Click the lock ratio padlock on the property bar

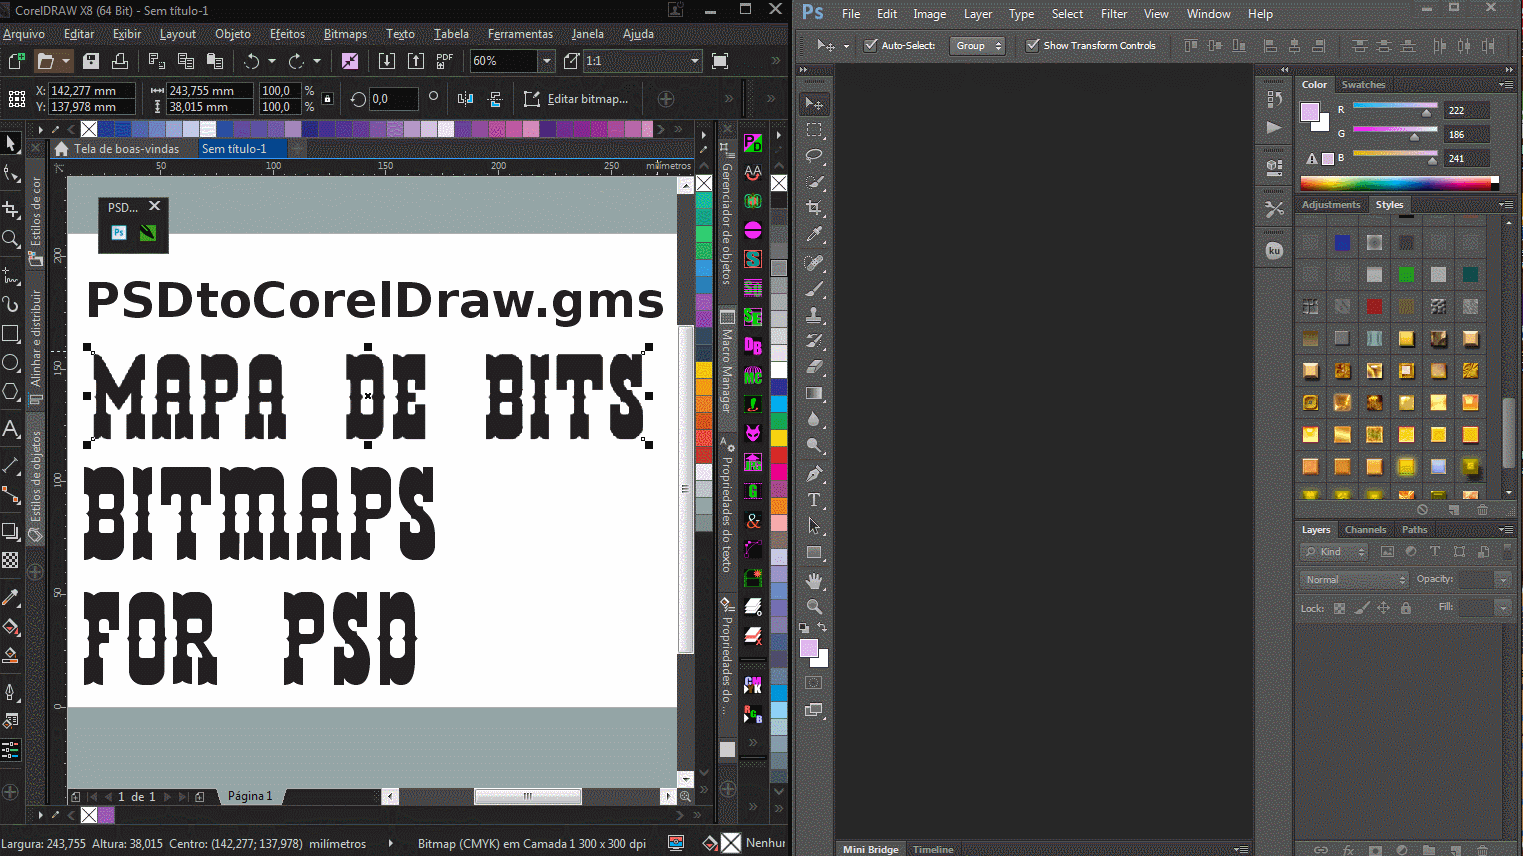[x=325, y=99]
